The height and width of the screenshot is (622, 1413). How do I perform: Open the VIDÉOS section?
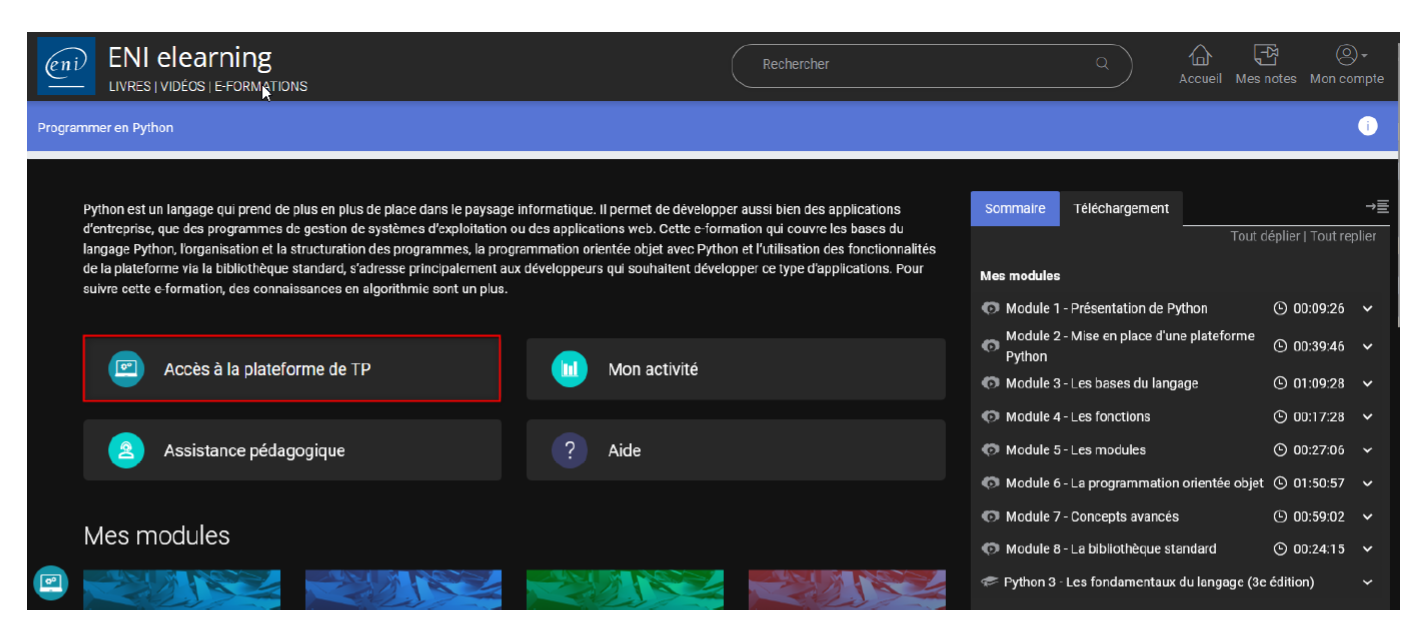[x=182, y=86]
